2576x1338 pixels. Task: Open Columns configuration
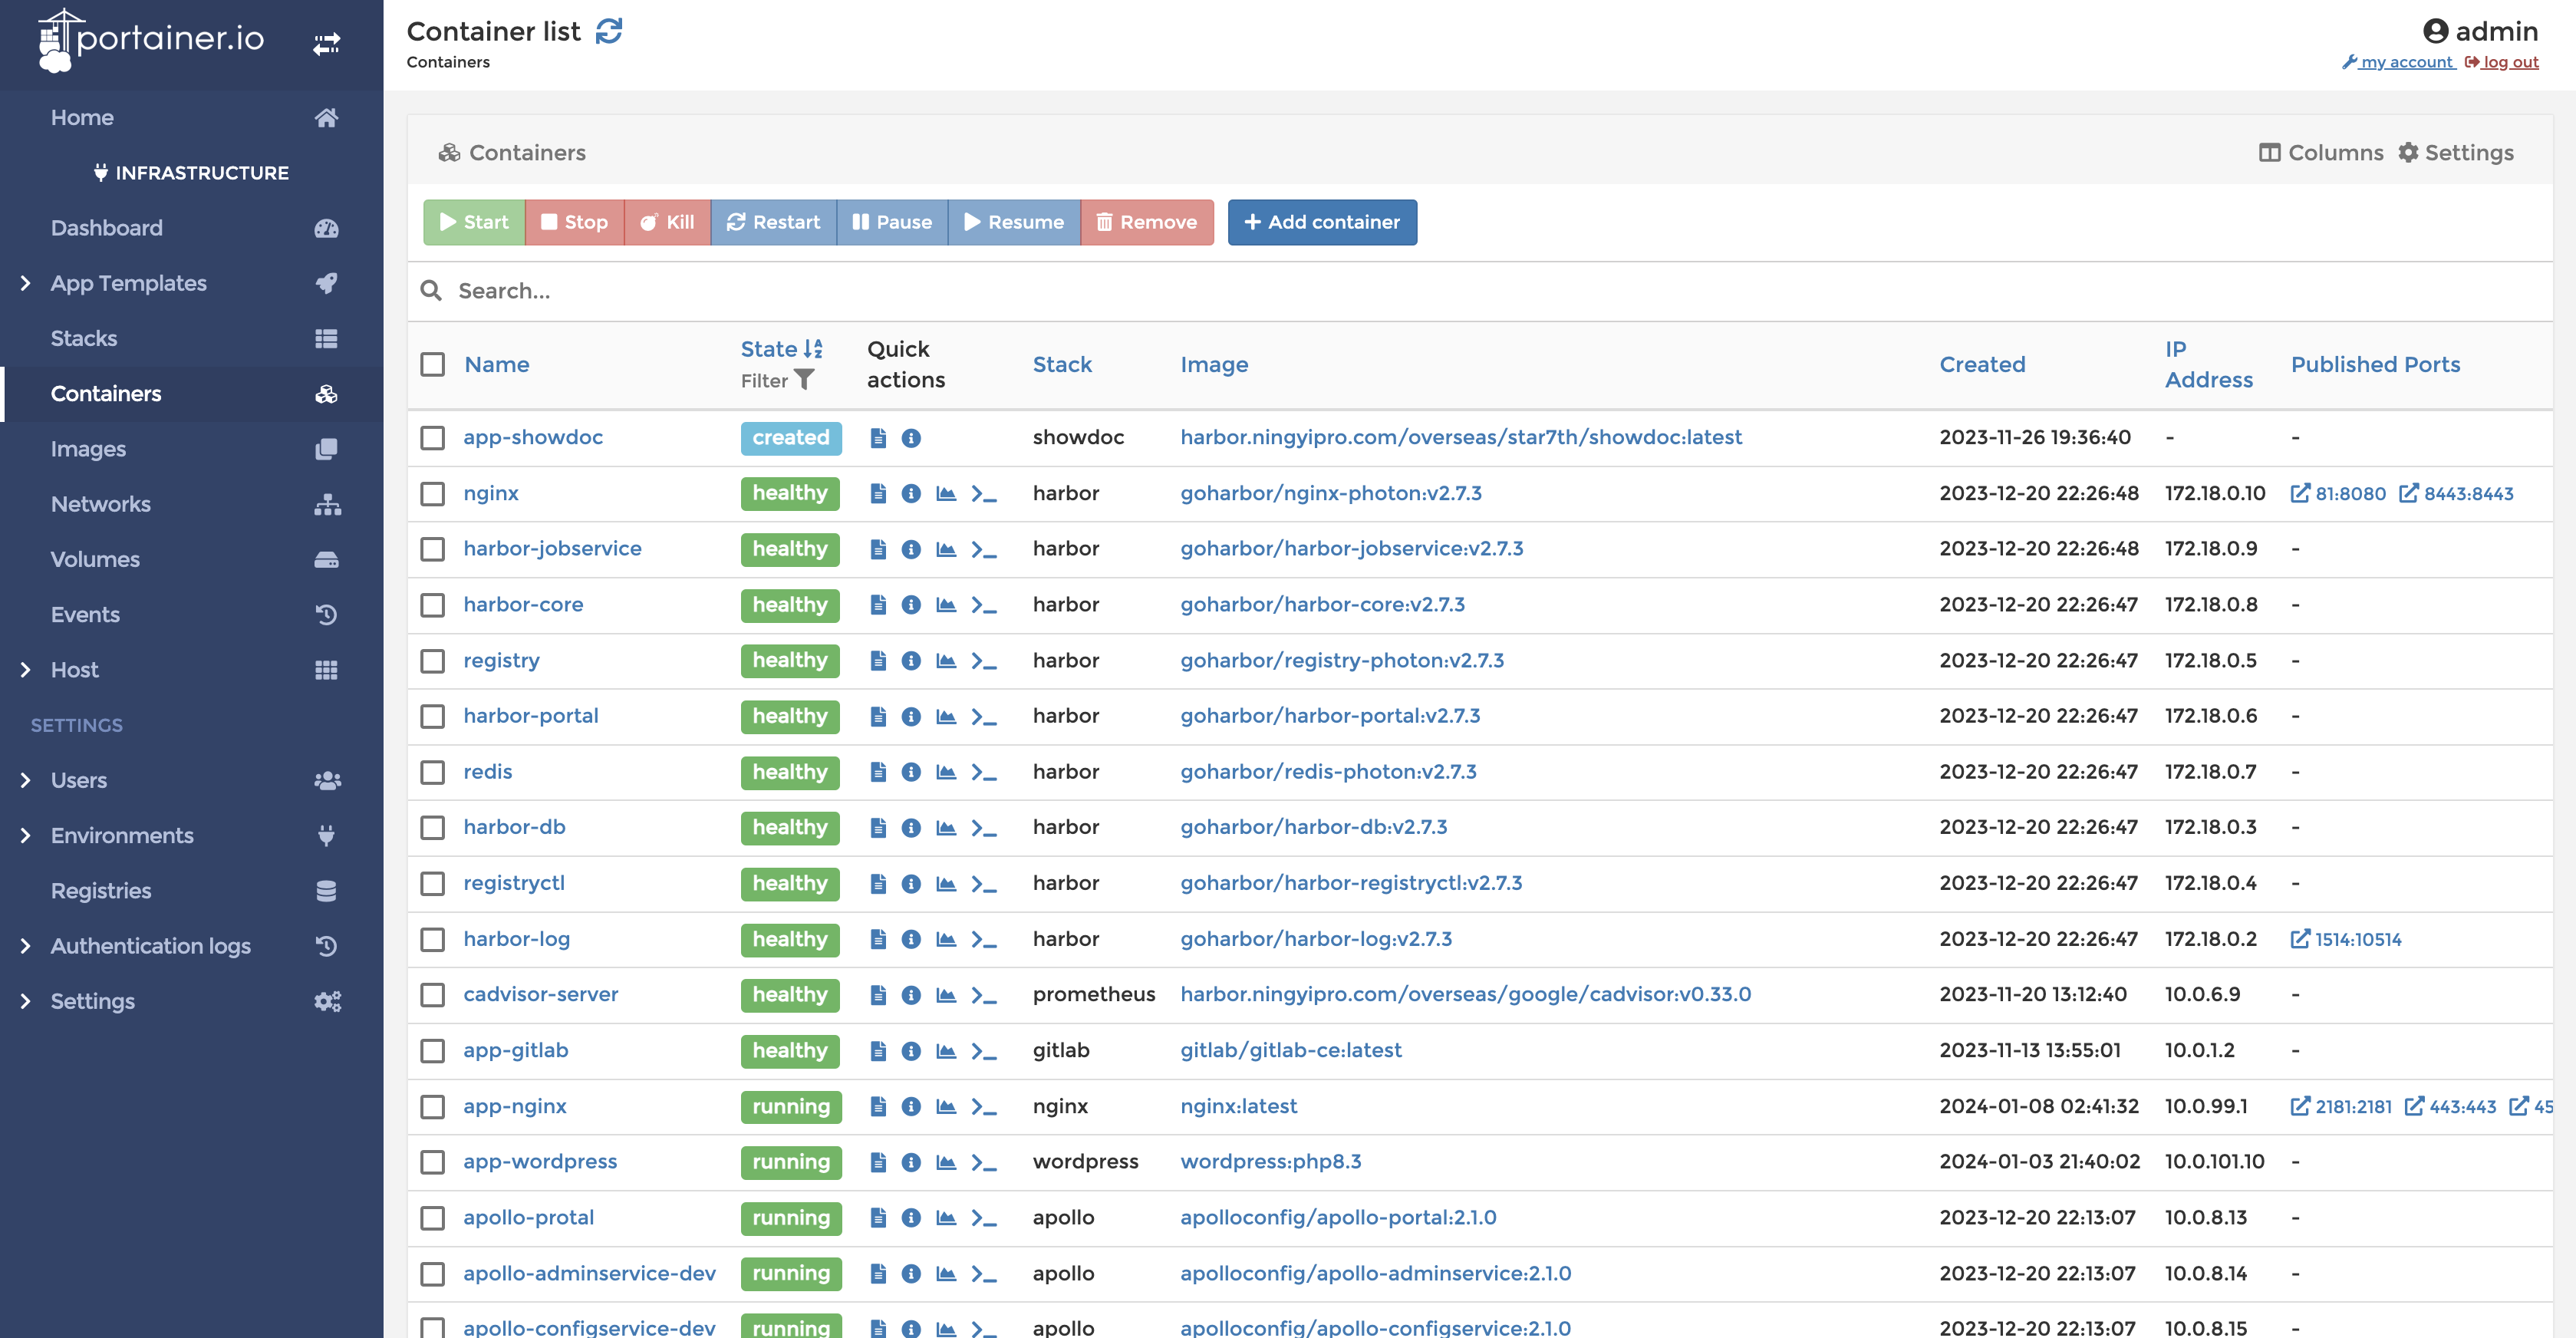[x=2321, y=153]
